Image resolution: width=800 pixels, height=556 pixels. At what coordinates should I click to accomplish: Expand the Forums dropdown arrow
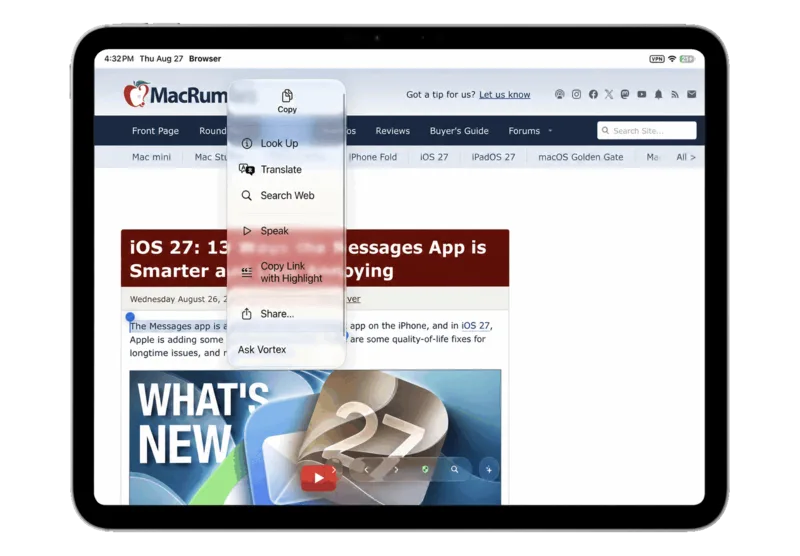tap(551, 131)
